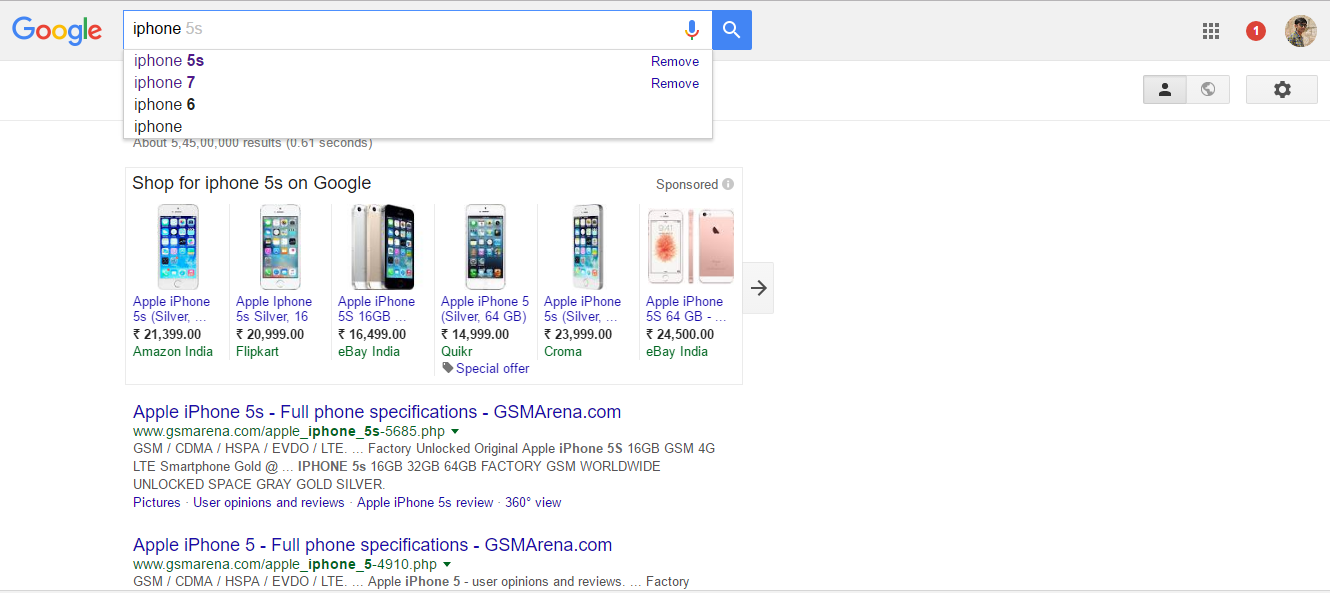Click the "Amazon India" seller text
Screen dimensions: 1330x596
[173, 352]
